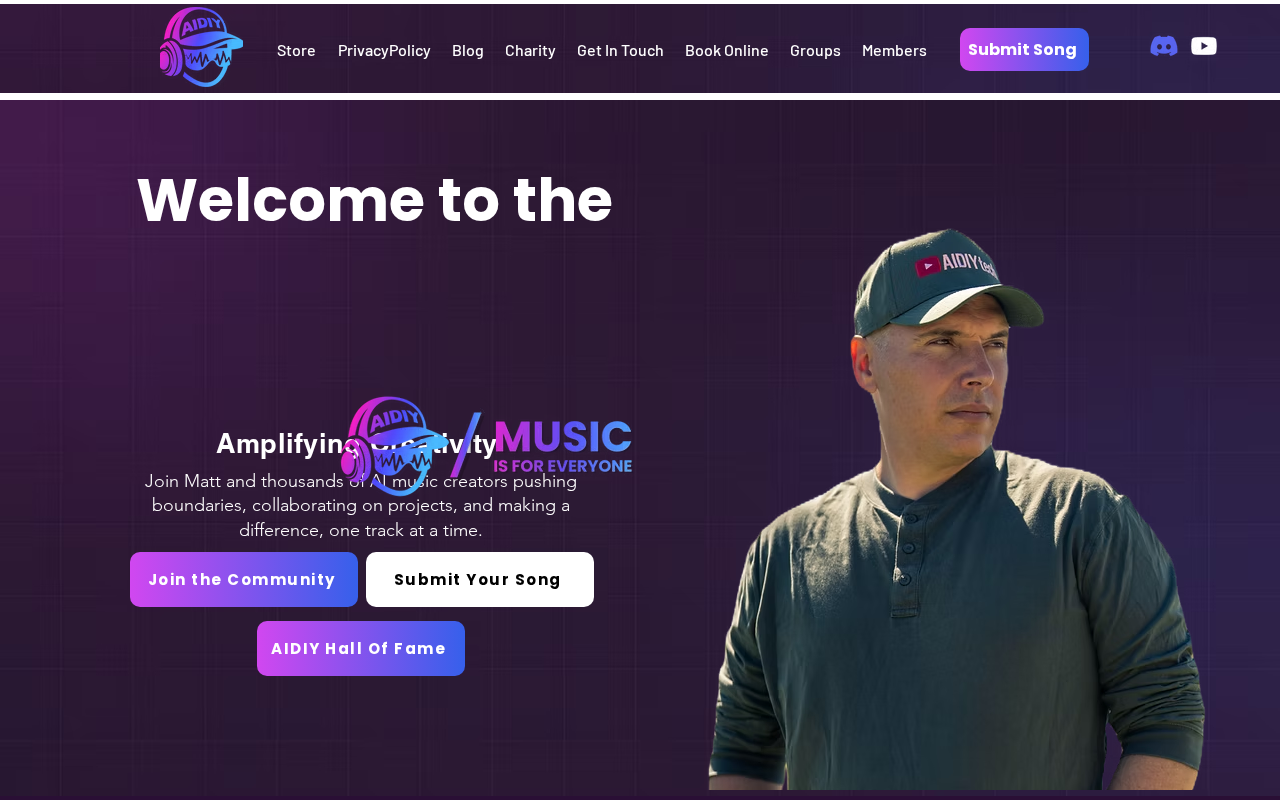This screenshot has width=1280, height=800.
Task: Click the Submit Song header button
Action: pos(1024,49)
